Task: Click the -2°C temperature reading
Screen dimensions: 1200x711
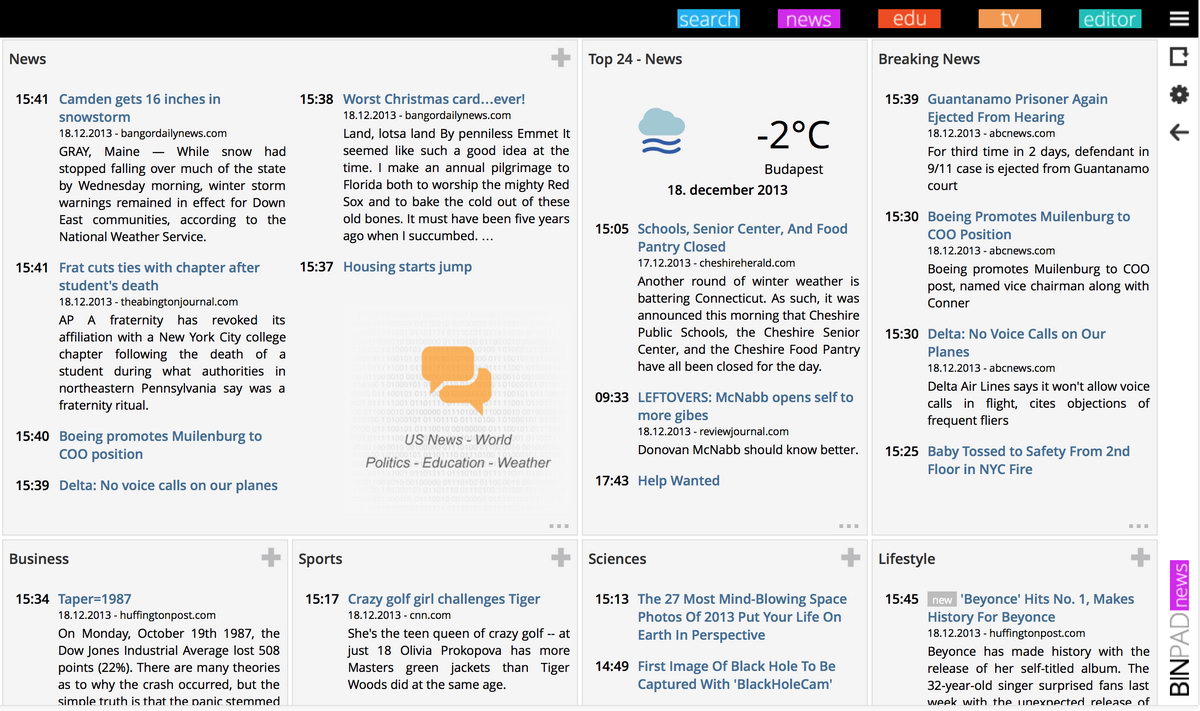Action: pyautogui.click(x=793, y=134)
